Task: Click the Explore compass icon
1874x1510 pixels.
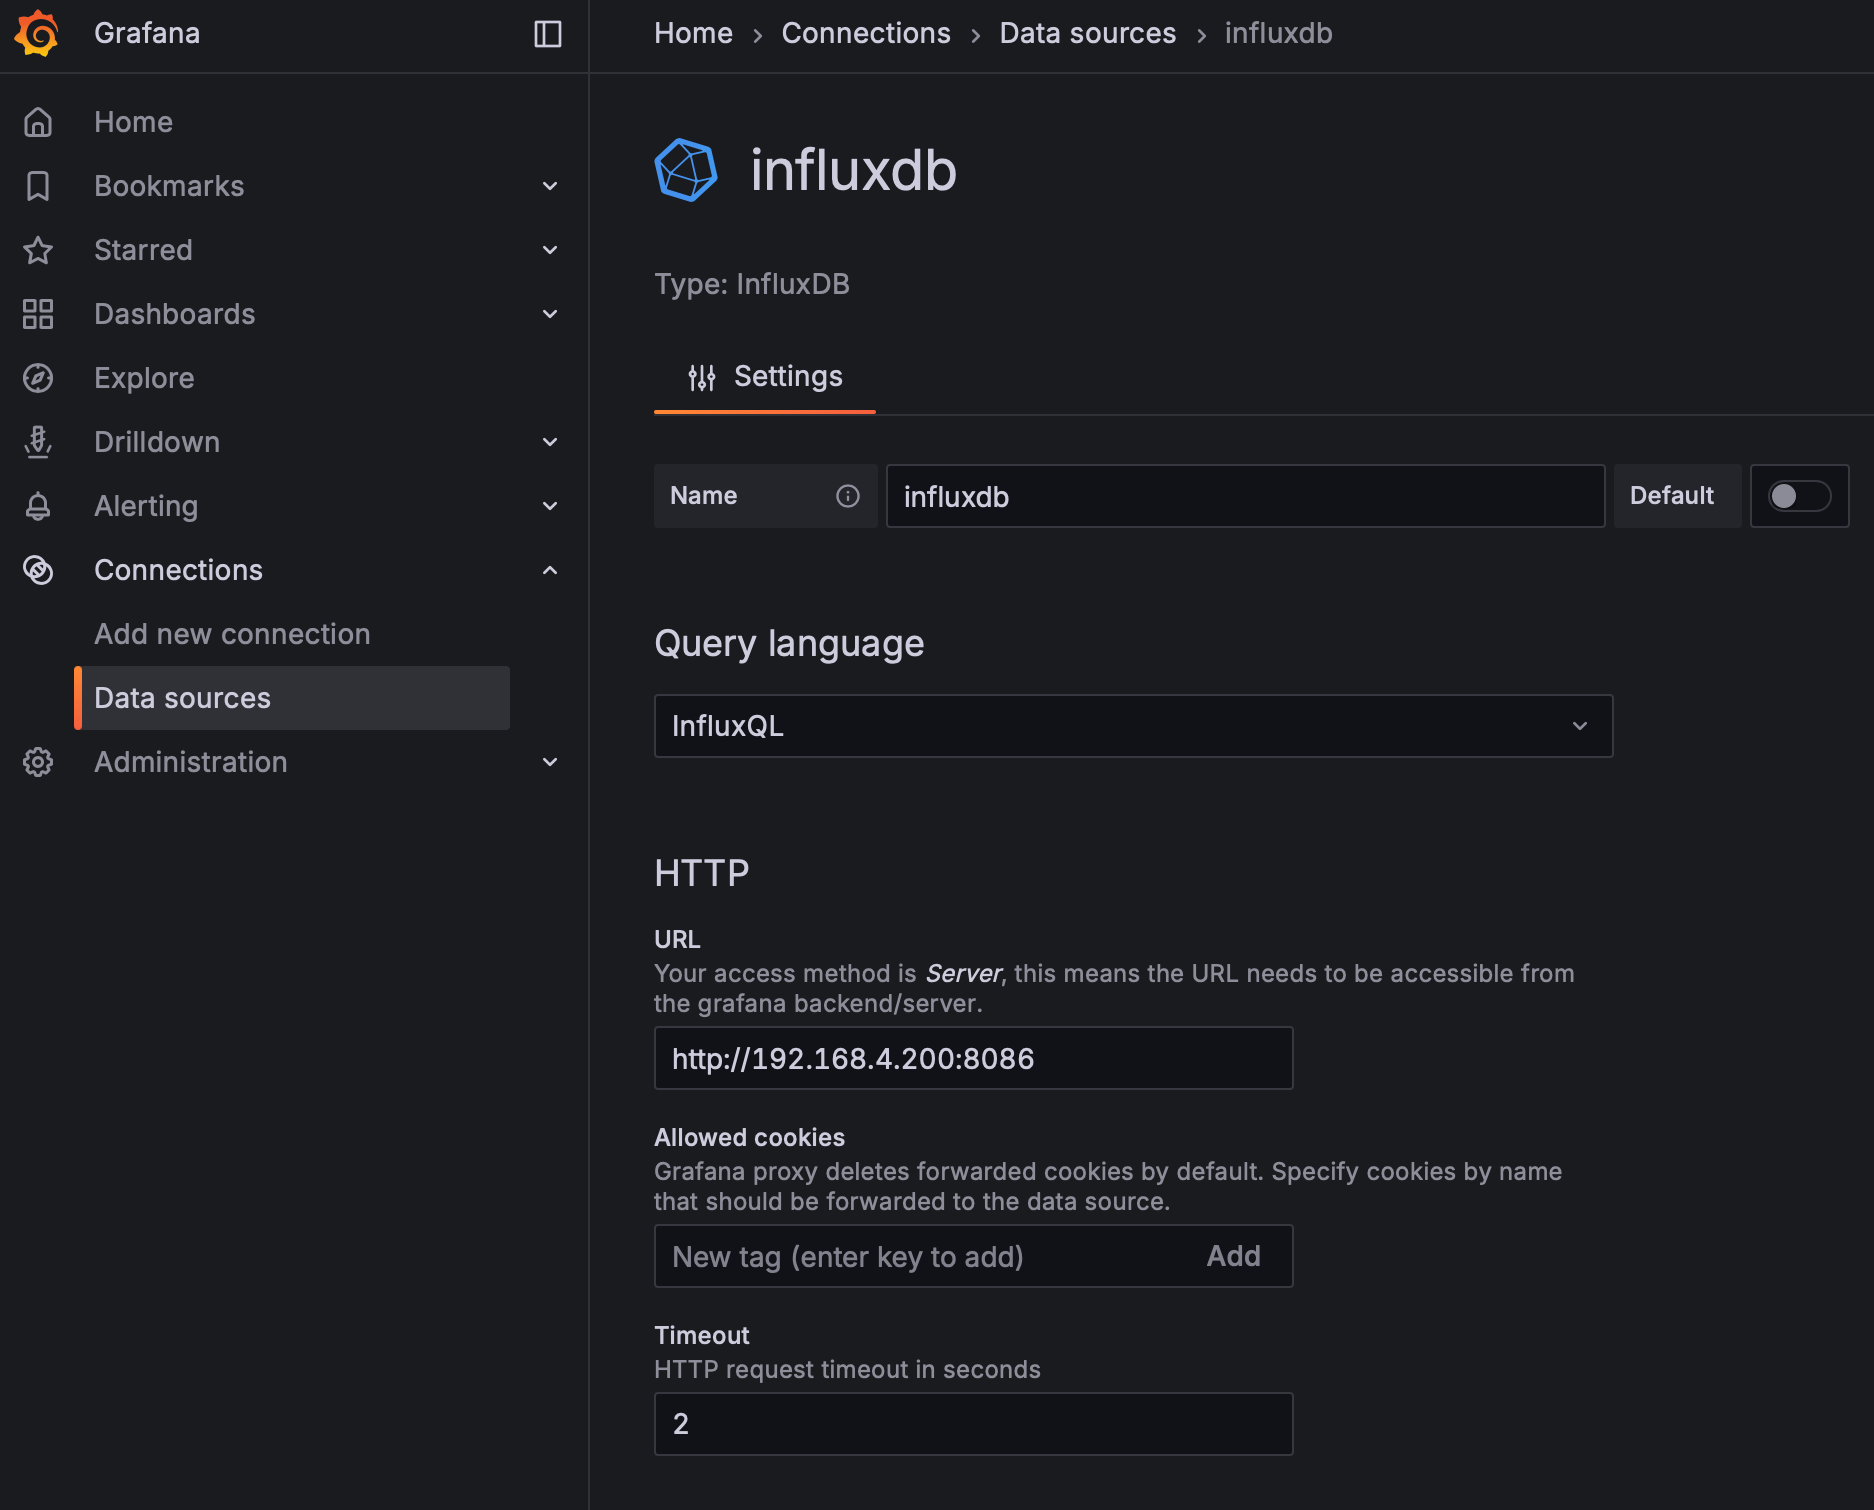Action: 38,378
